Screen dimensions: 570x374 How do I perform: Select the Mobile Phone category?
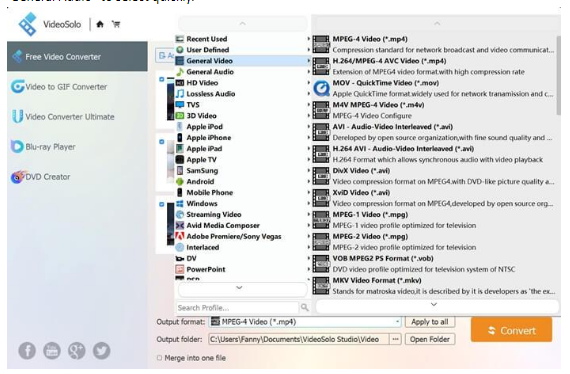[x=242, y=192]
